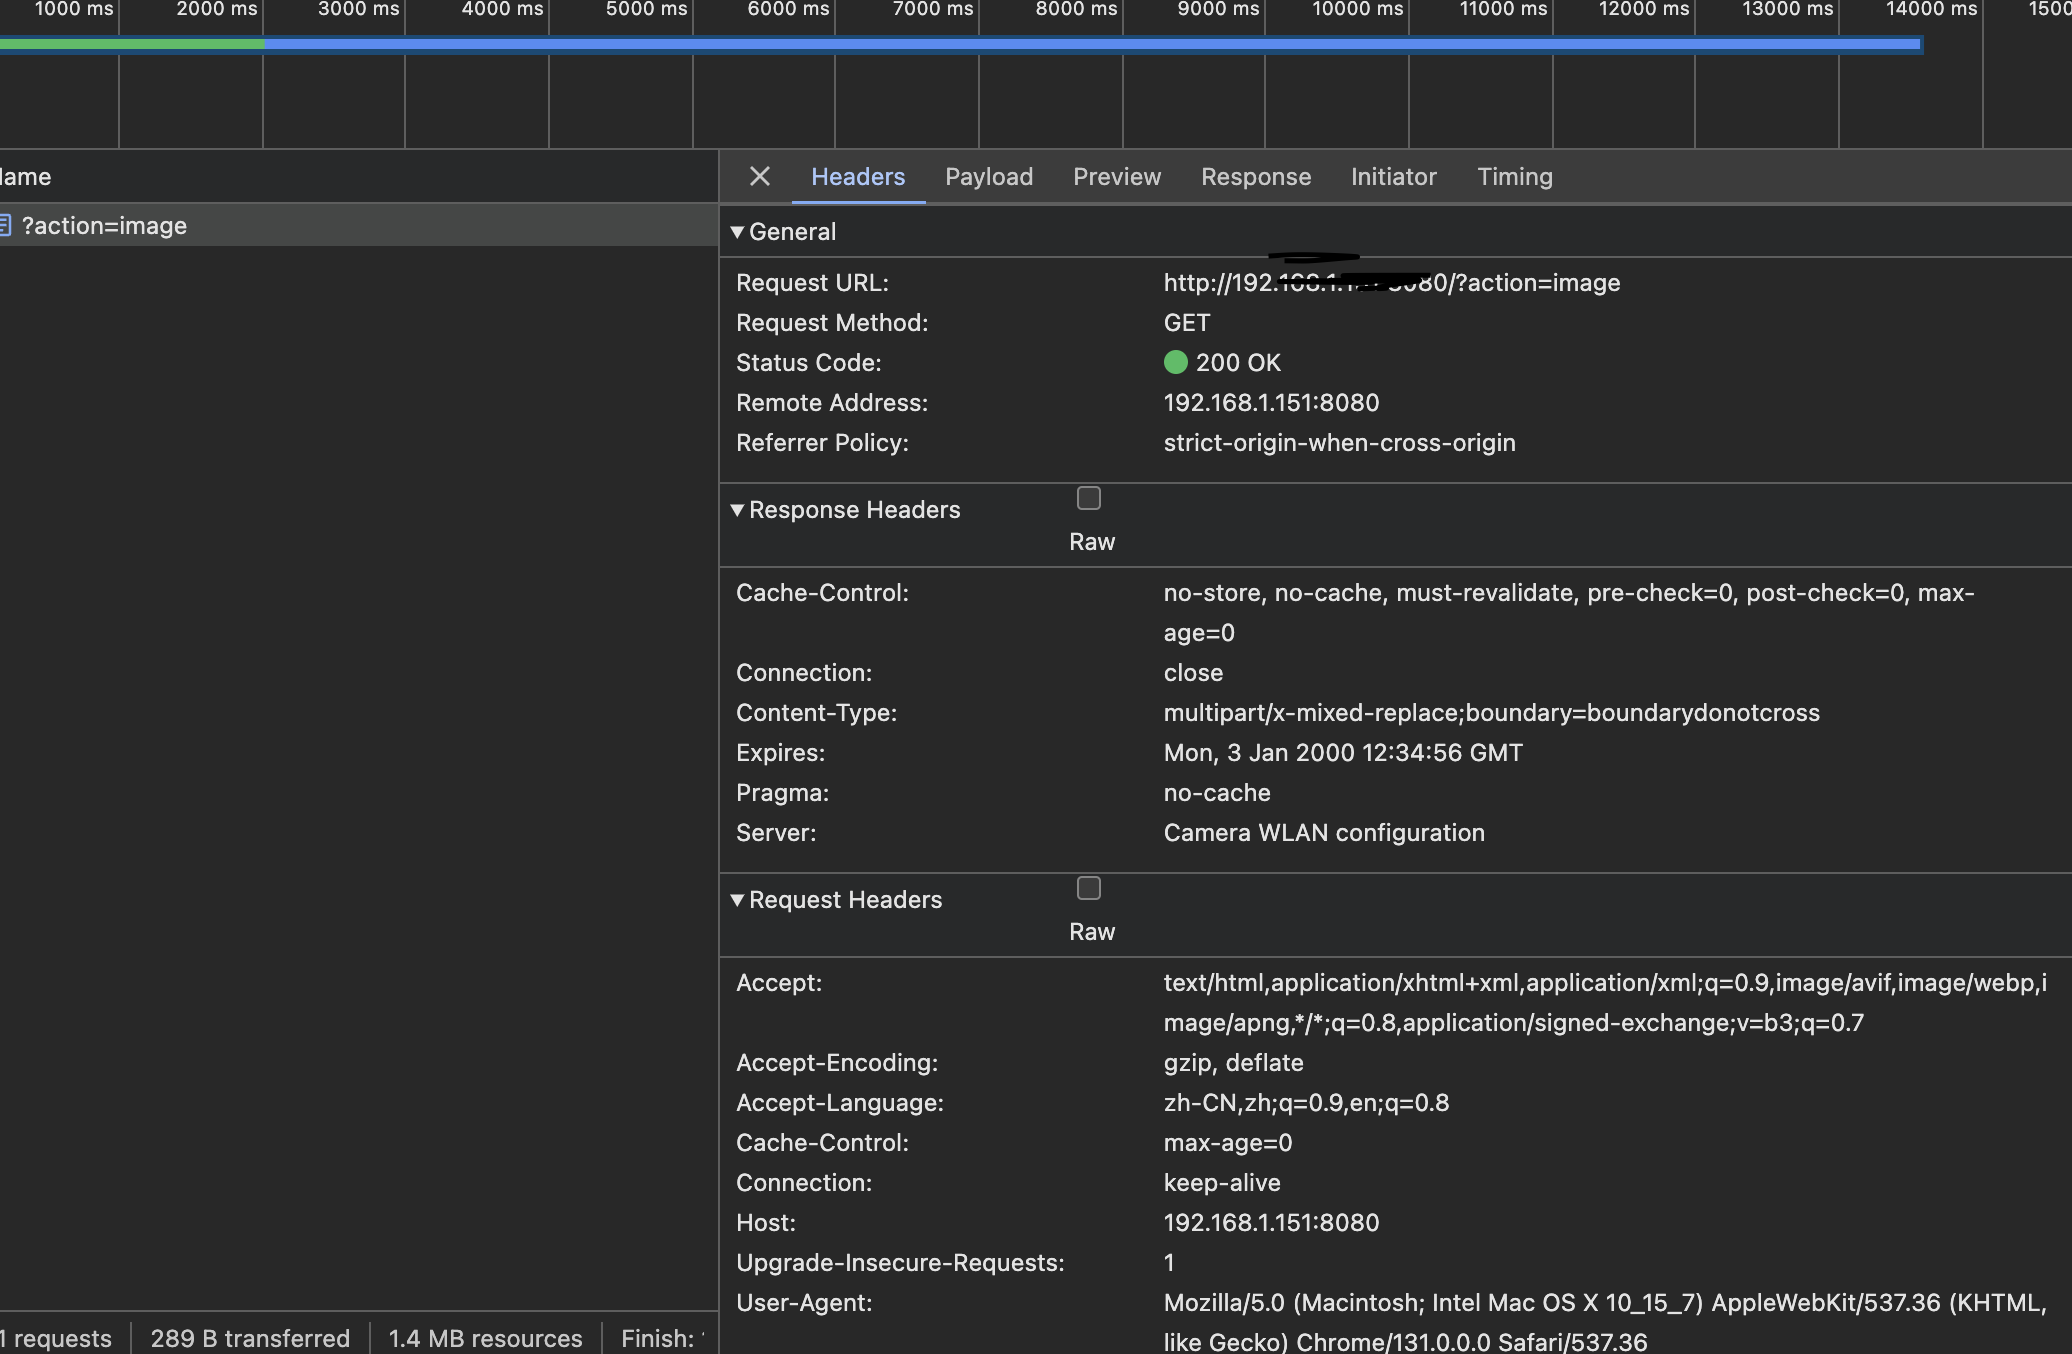Screen dimensions: 2072x1354
Task: Select the ?action=image request row
Action: (359, 226)
